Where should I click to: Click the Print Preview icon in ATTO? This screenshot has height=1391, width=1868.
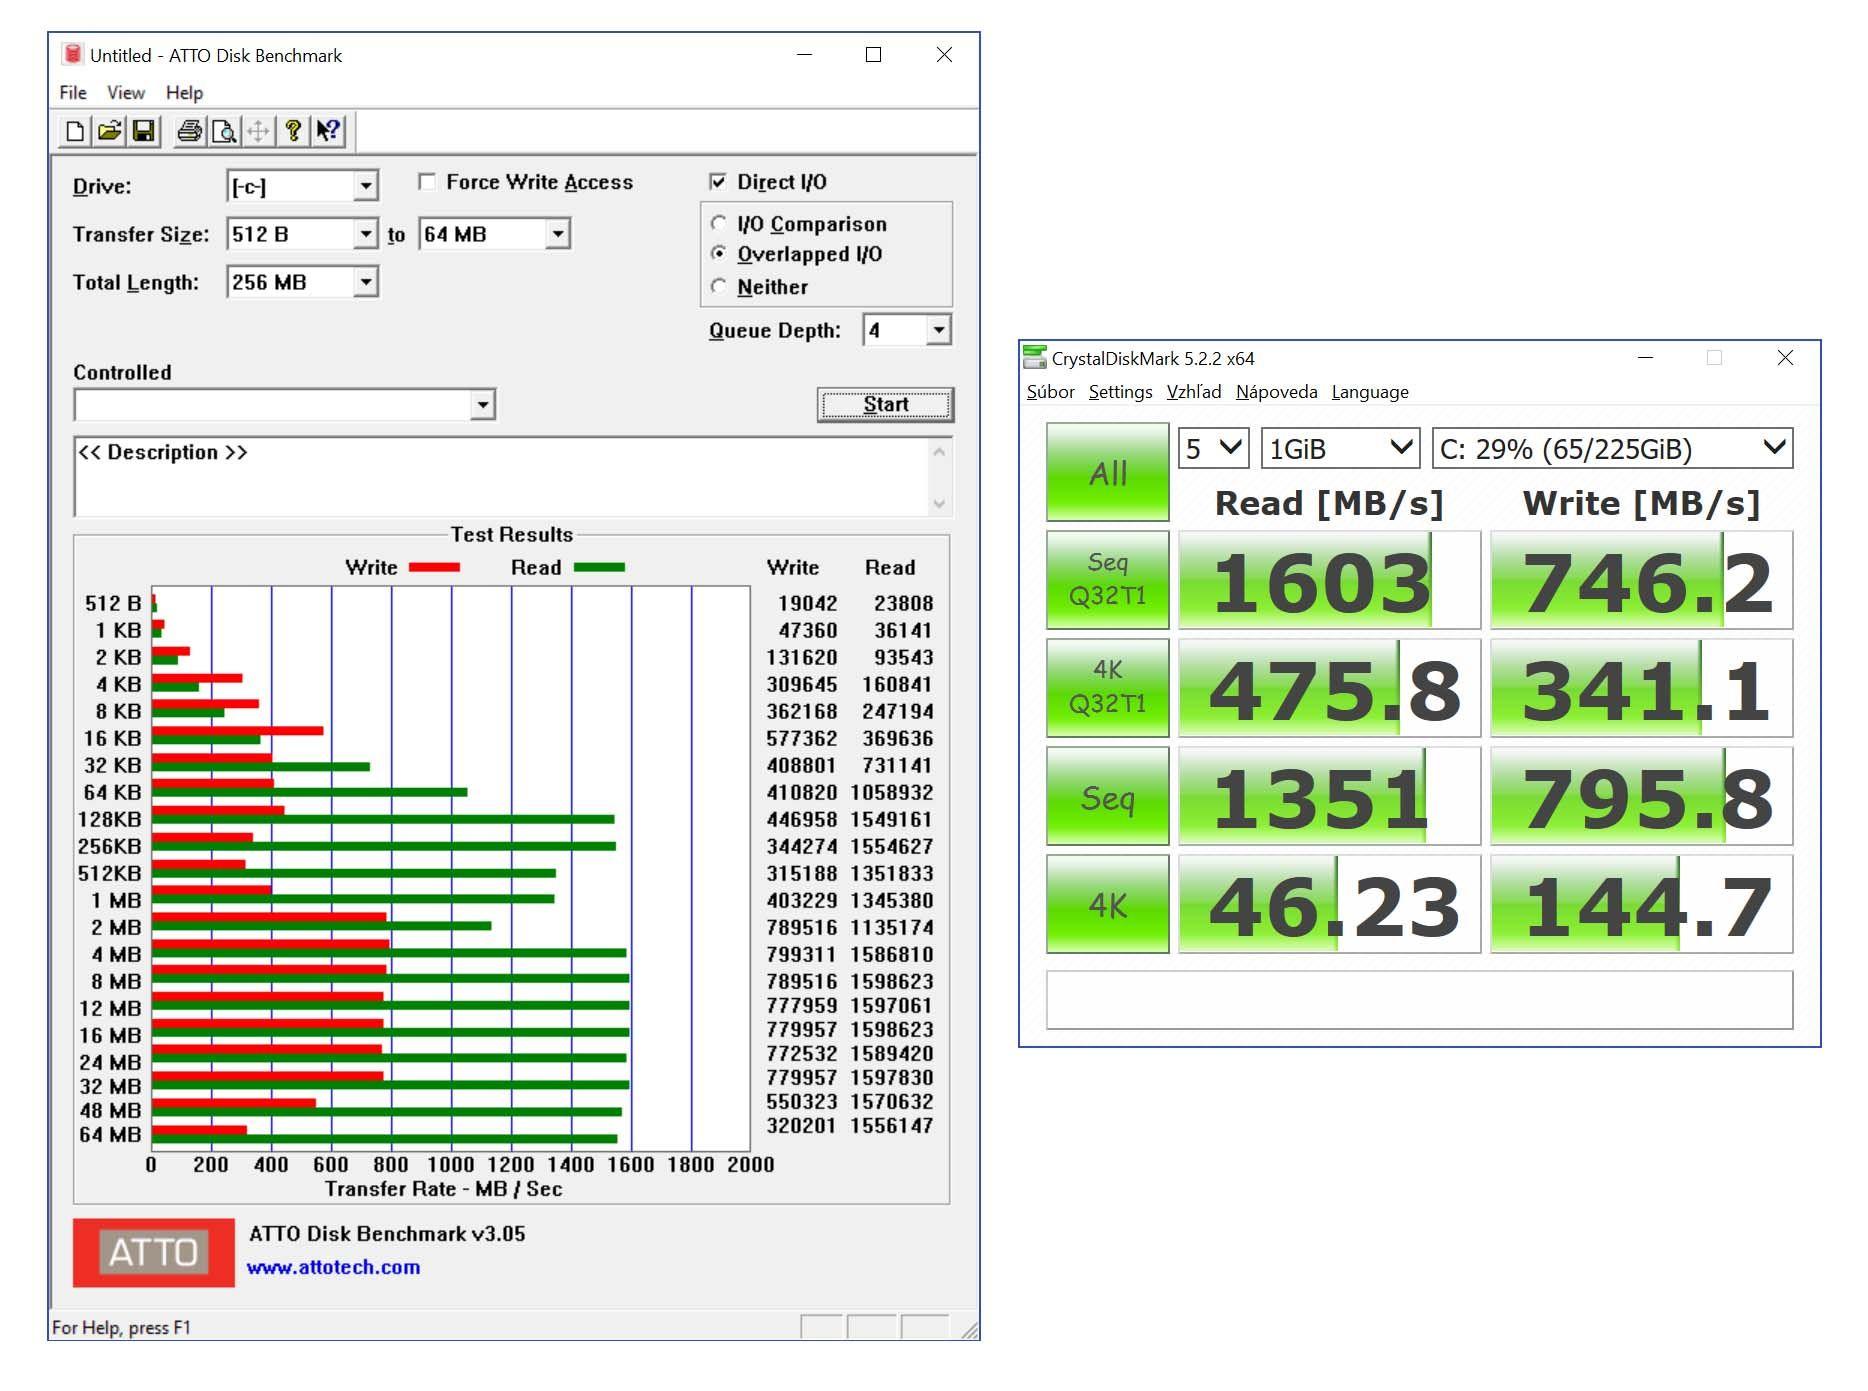224,131
